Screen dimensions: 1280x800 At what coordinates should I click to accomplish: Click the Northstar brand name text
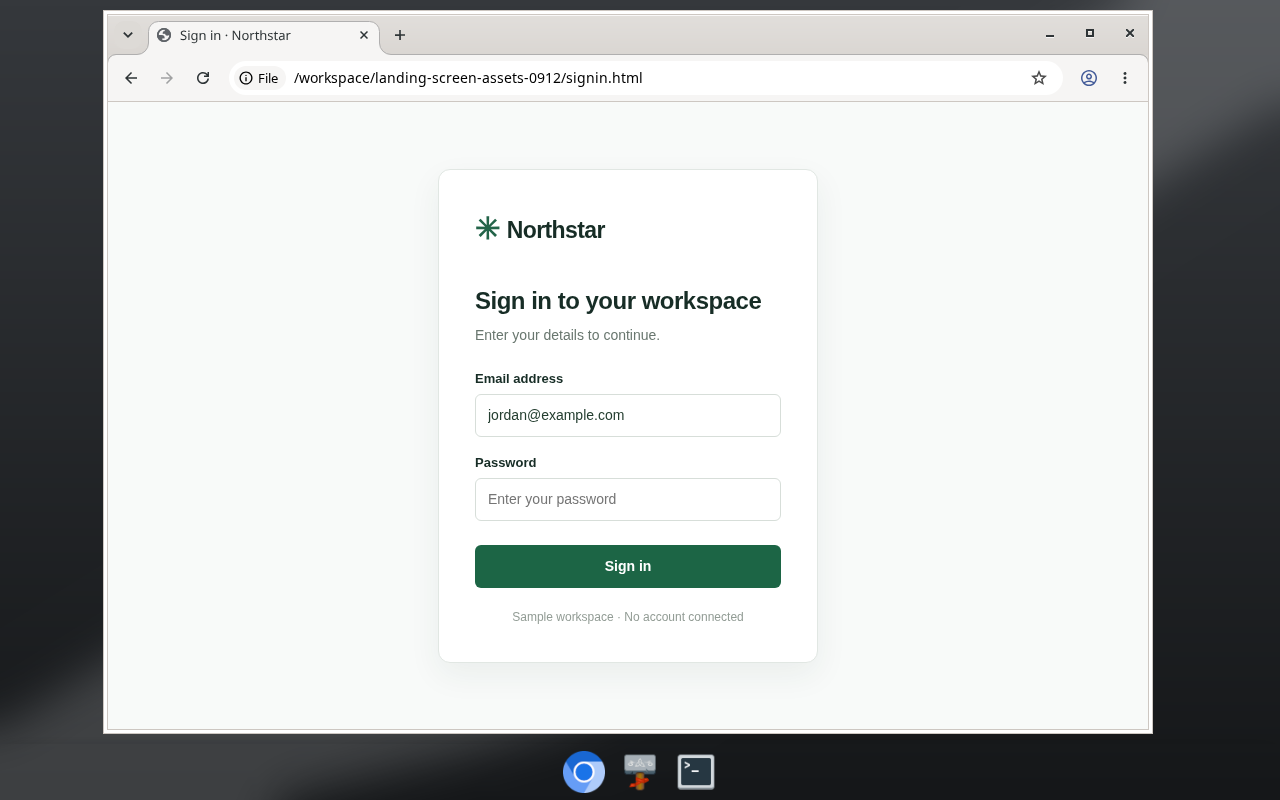pos(556,230)
